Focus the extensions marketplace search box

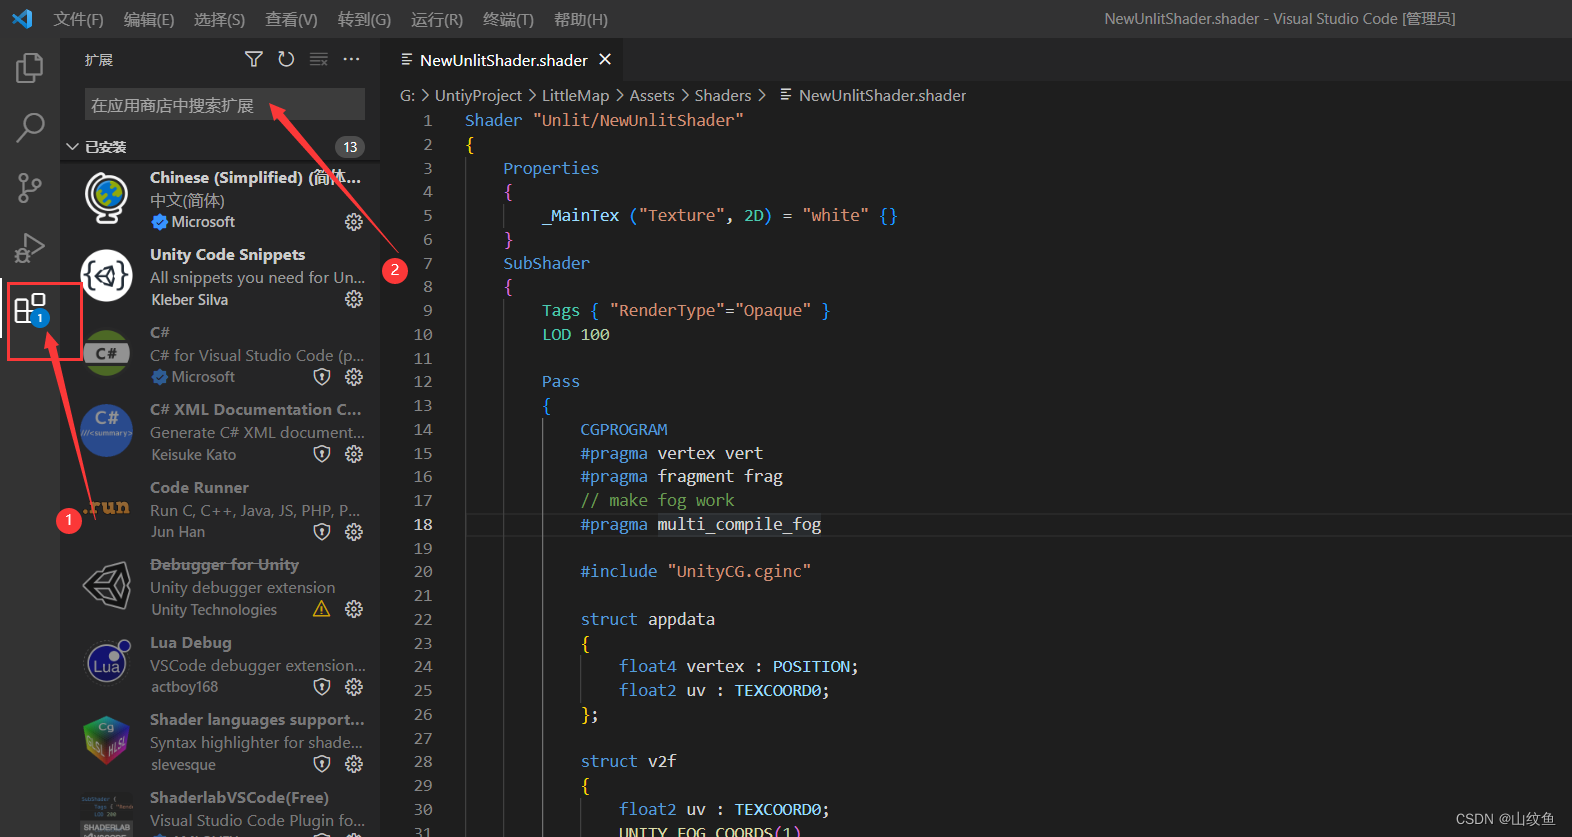[x=225, y=105]
